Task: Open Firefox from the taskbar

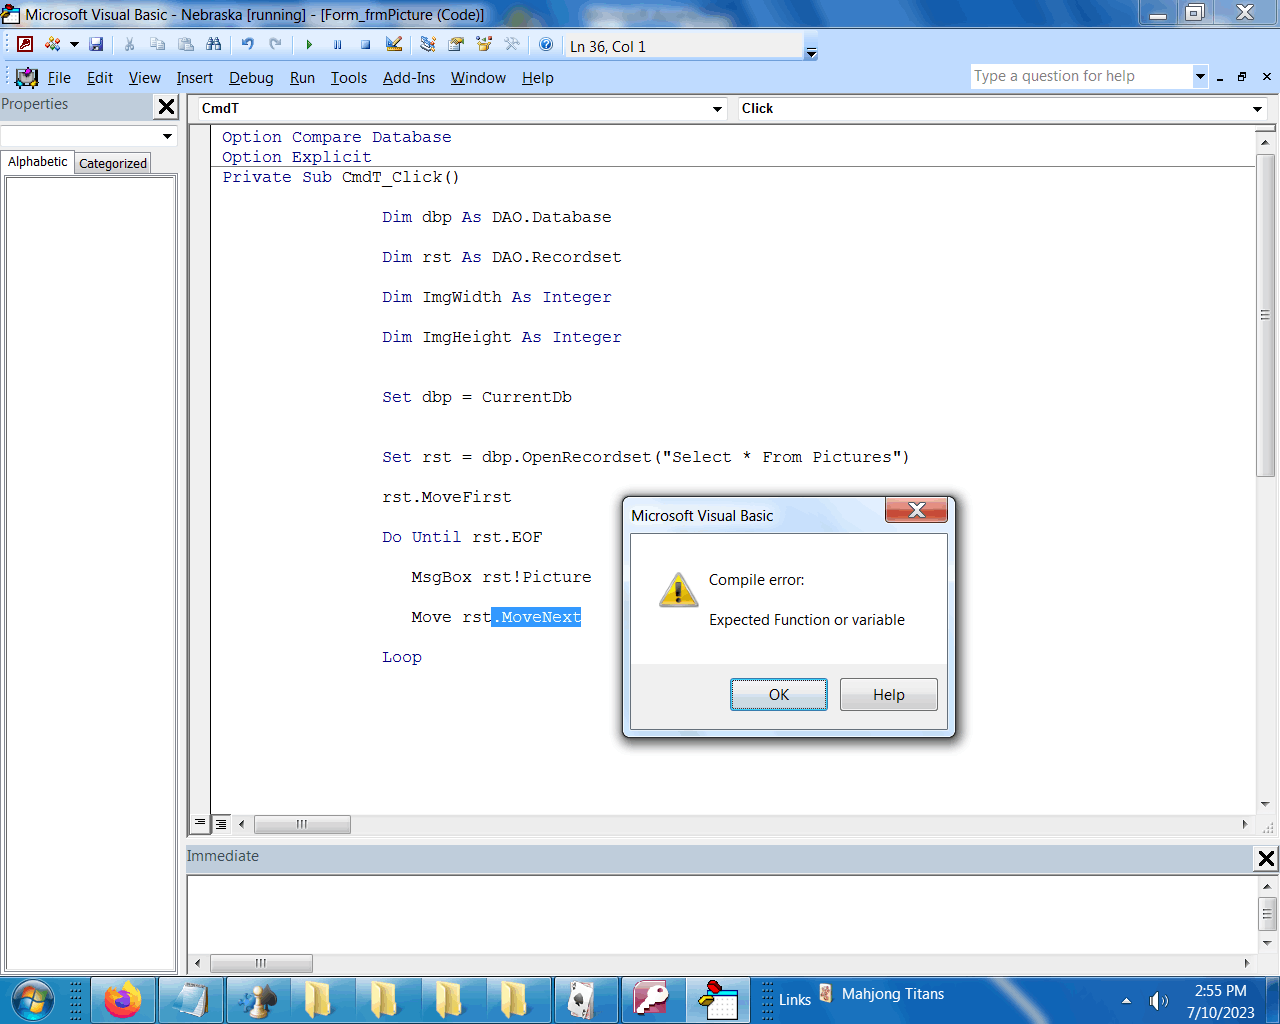Action: tap(123, 1000)
